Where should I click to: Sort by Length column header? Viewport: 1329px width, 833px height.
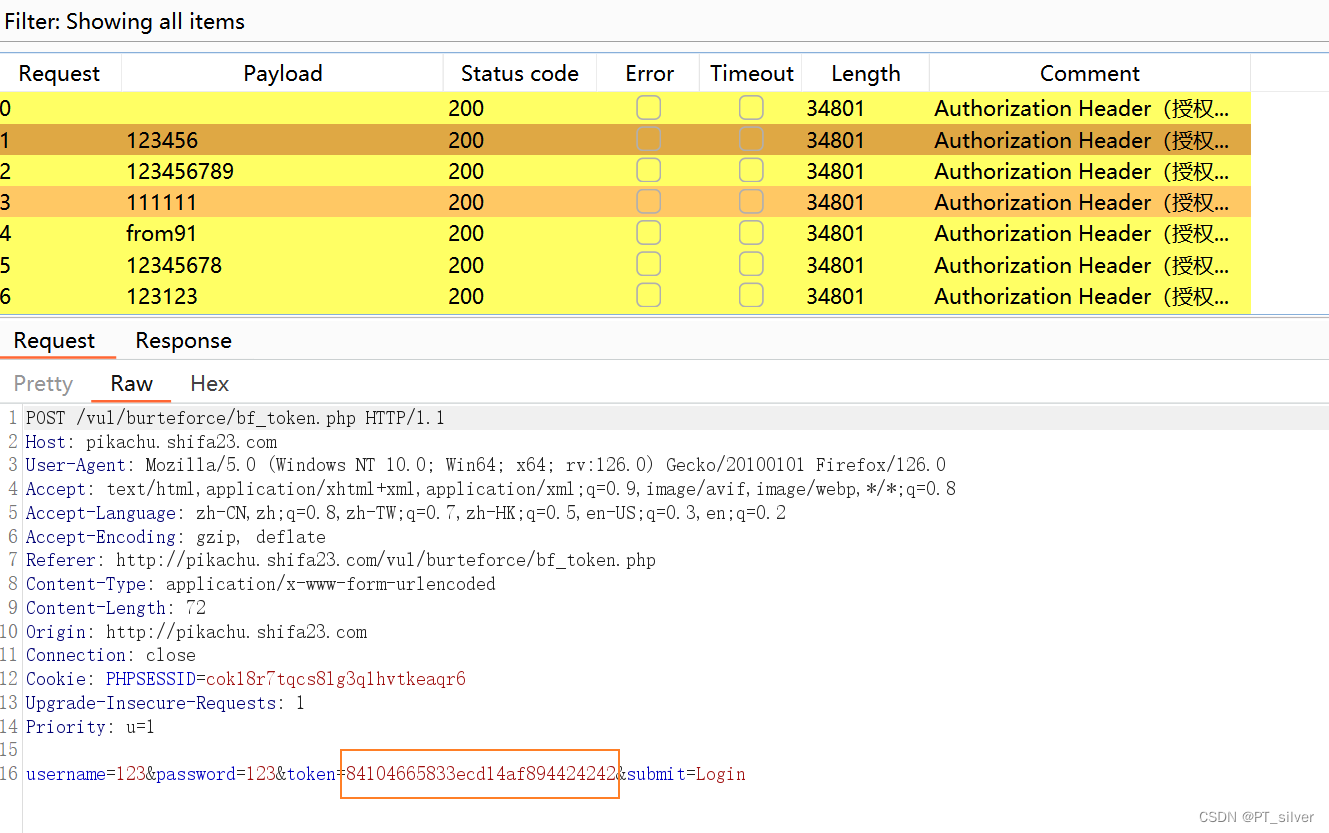click(x=866, y=73)
